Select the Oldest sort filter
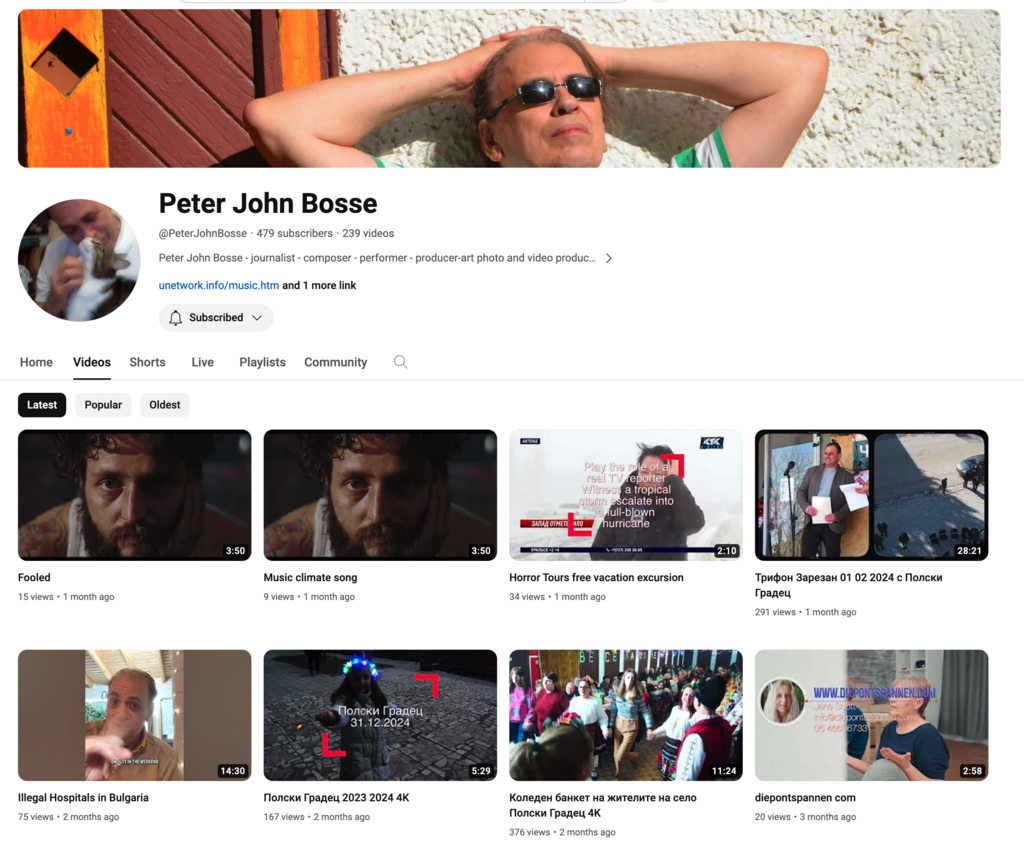 click(165, 405)
